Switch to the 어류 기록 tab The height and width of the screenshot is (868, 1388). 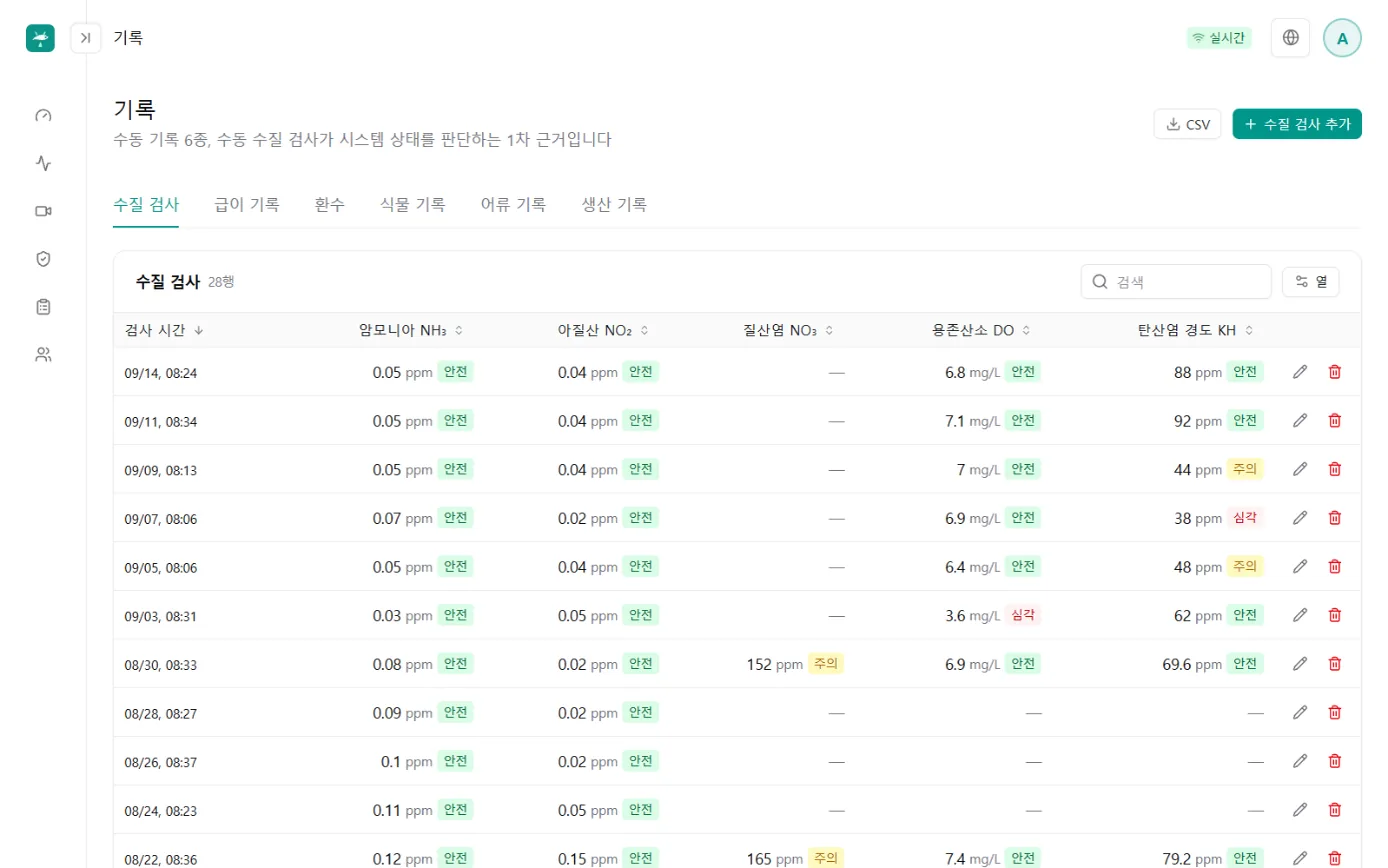tap(514, 205)
